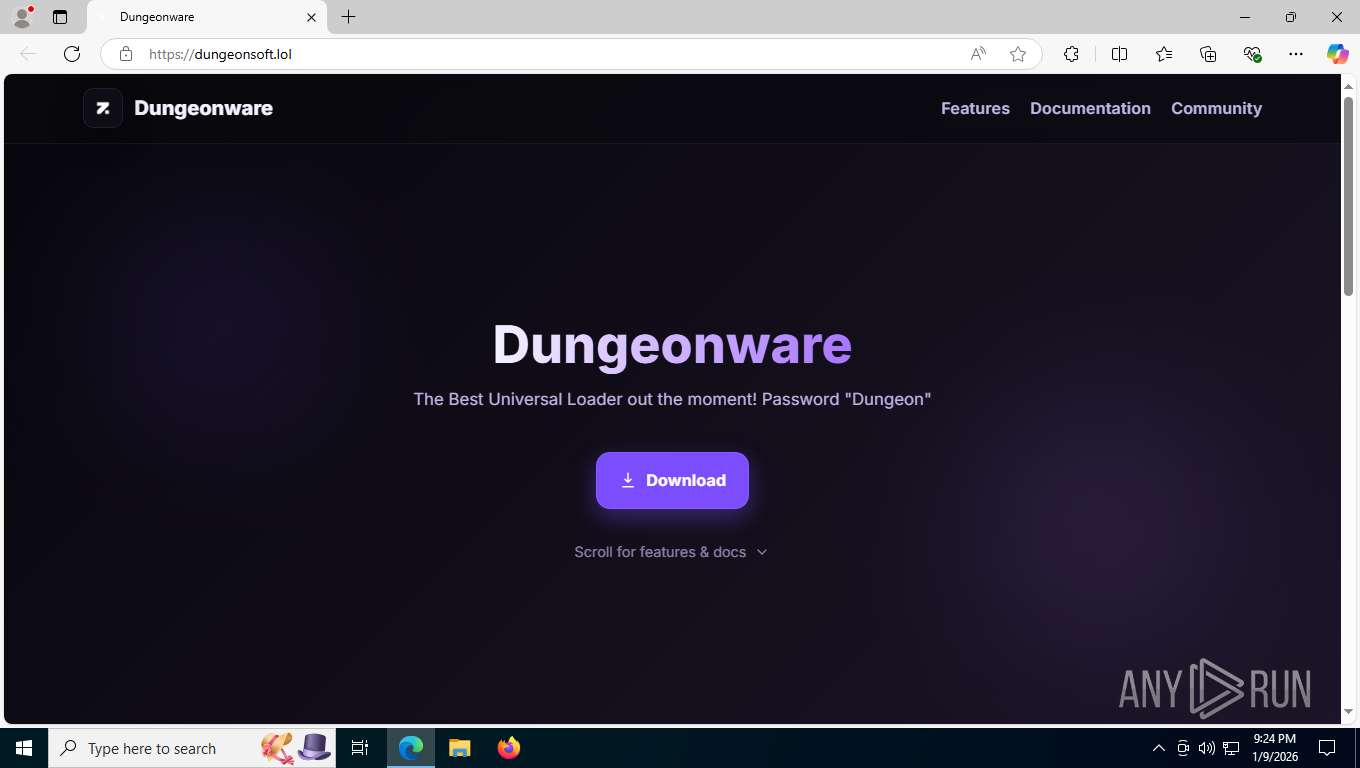Screen dimensions: 1360x768
Task: Click the purple Download button
Action: 672,480
